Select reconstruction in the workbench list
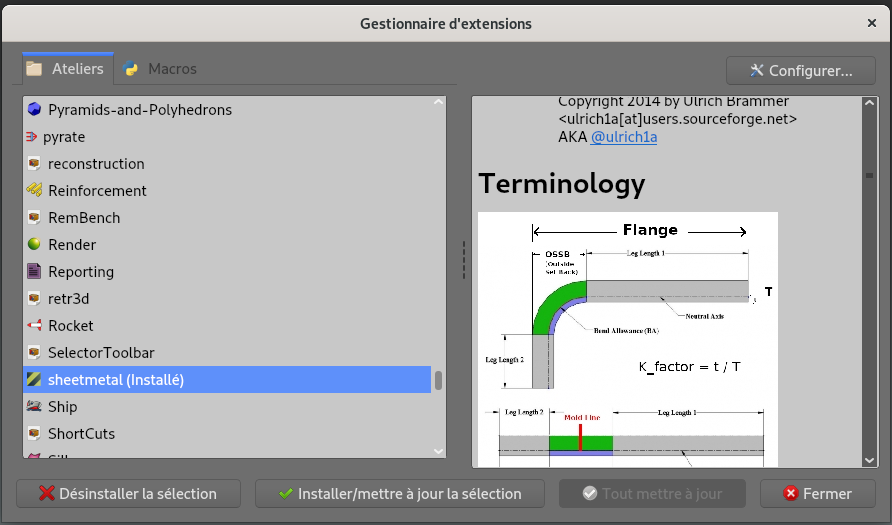The image size is (892, 525). click(96, 164)
